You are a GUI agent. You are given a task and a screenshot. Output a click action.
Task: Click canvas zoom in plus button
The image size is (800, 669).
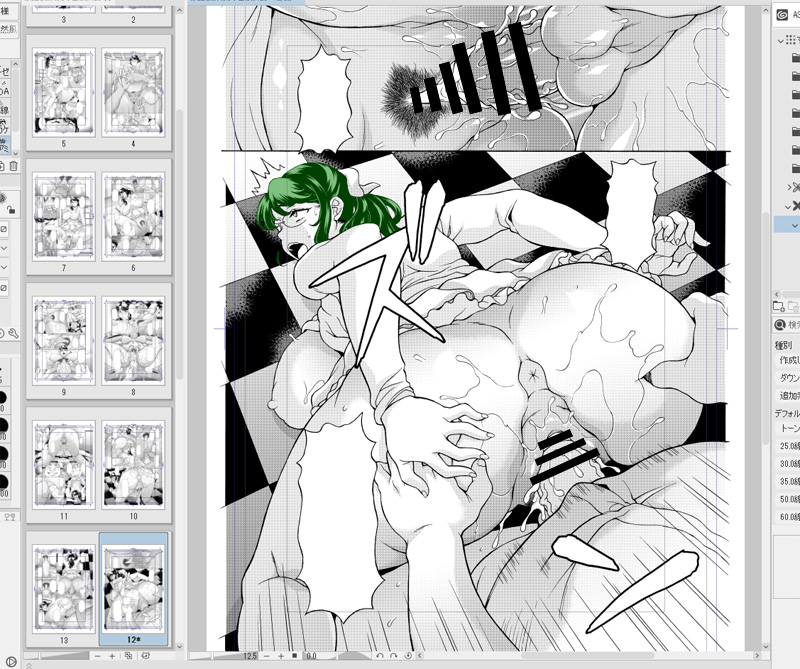point(281,656)
